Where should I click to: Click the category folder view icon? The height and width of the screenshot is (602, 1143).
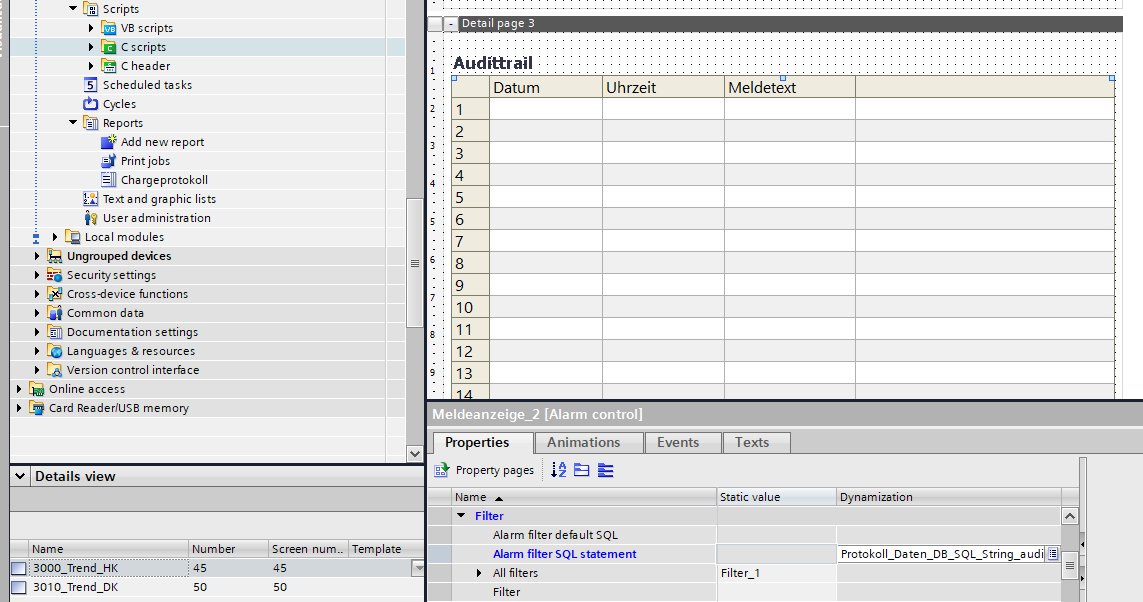(582, 470)
